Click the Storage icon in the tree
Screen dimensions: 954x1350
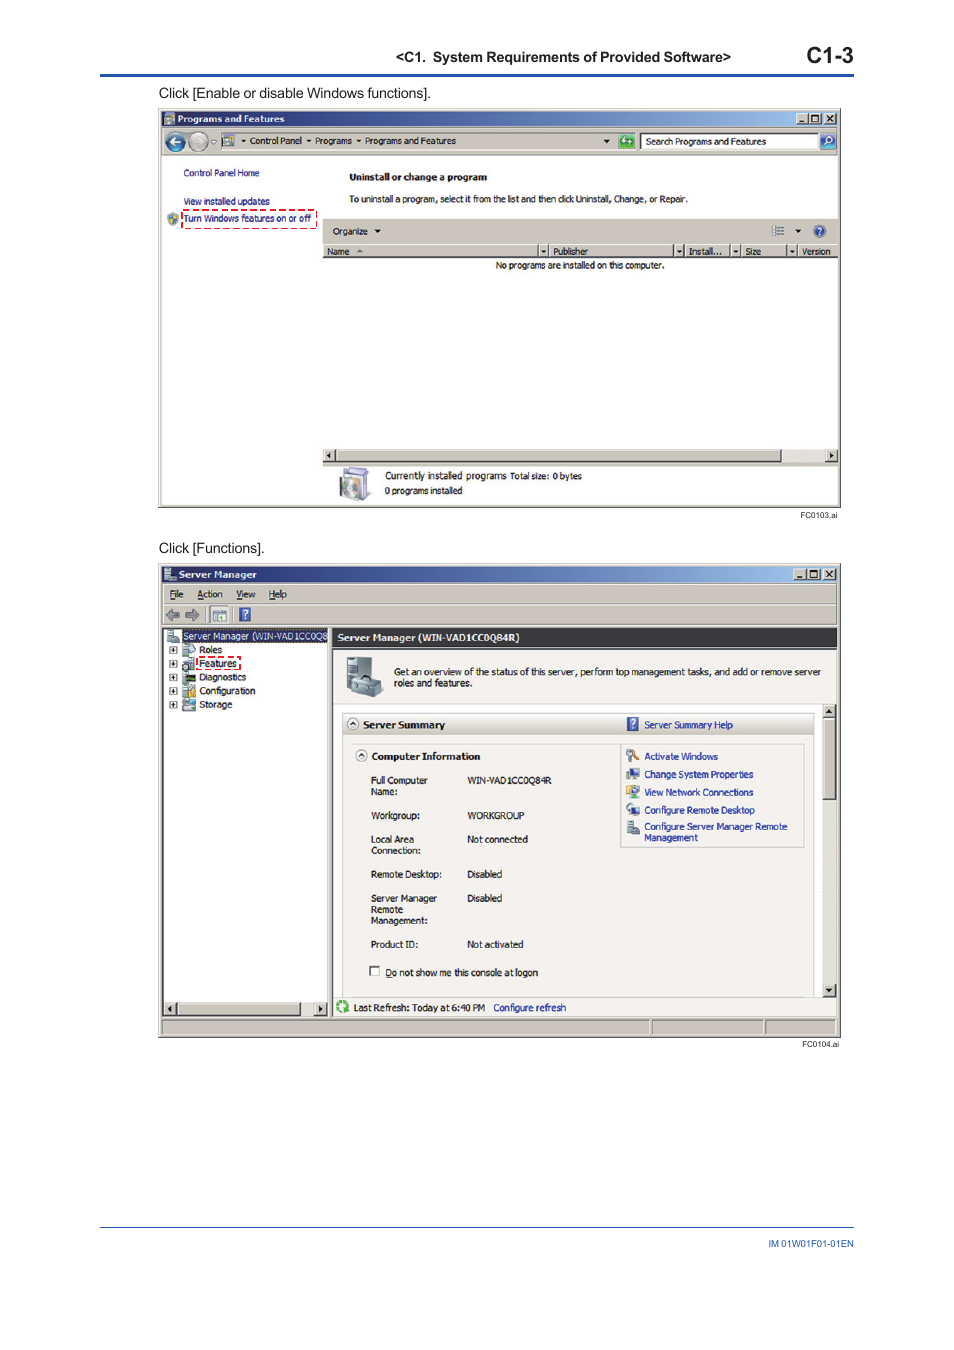click(x=189, y=705)
